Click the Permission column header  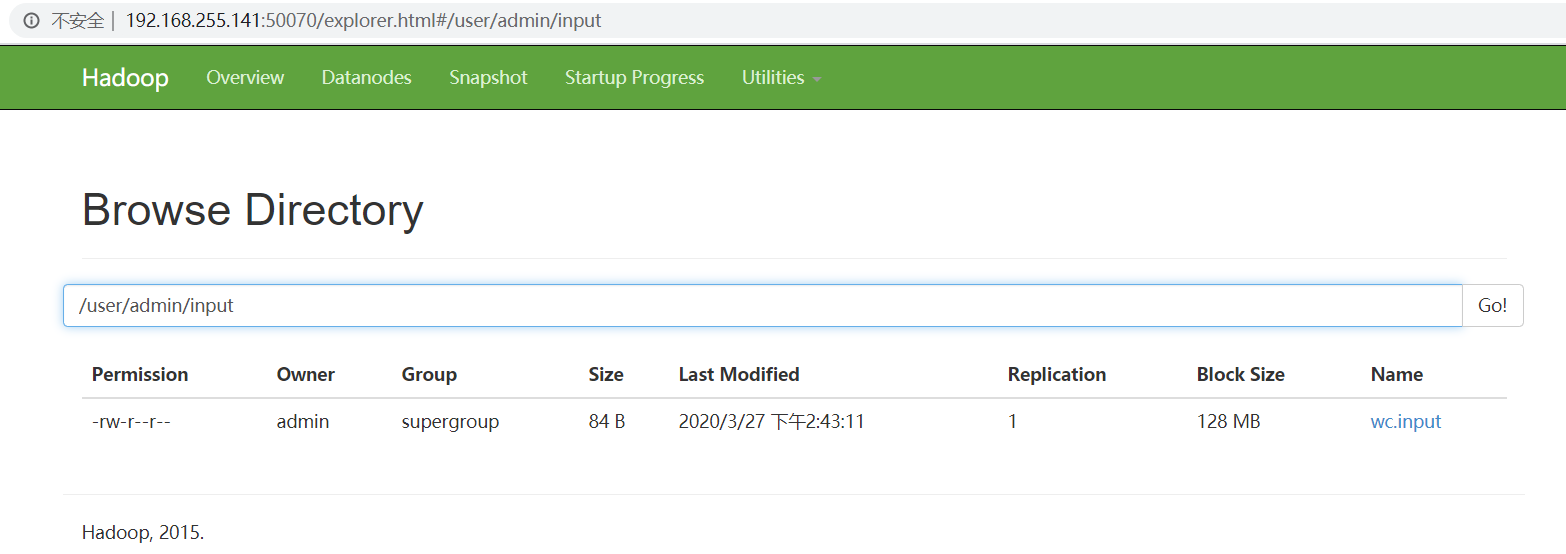tap(140, 375)
